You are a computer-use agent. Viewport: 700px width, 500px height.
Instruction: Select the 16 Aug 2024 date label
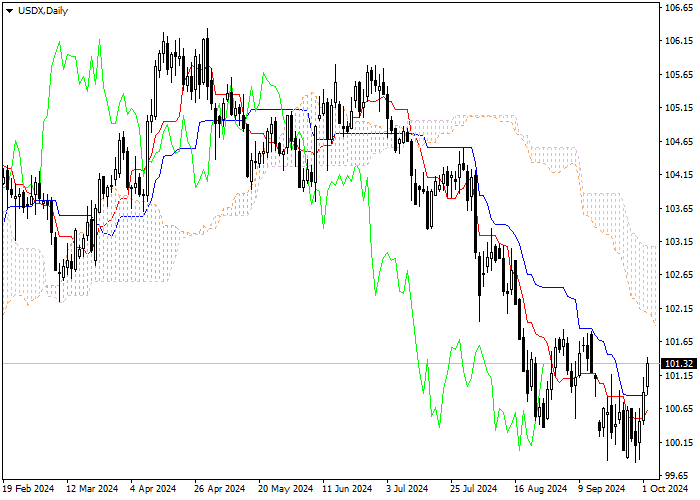pyautogui.click(x=541, y=489)
